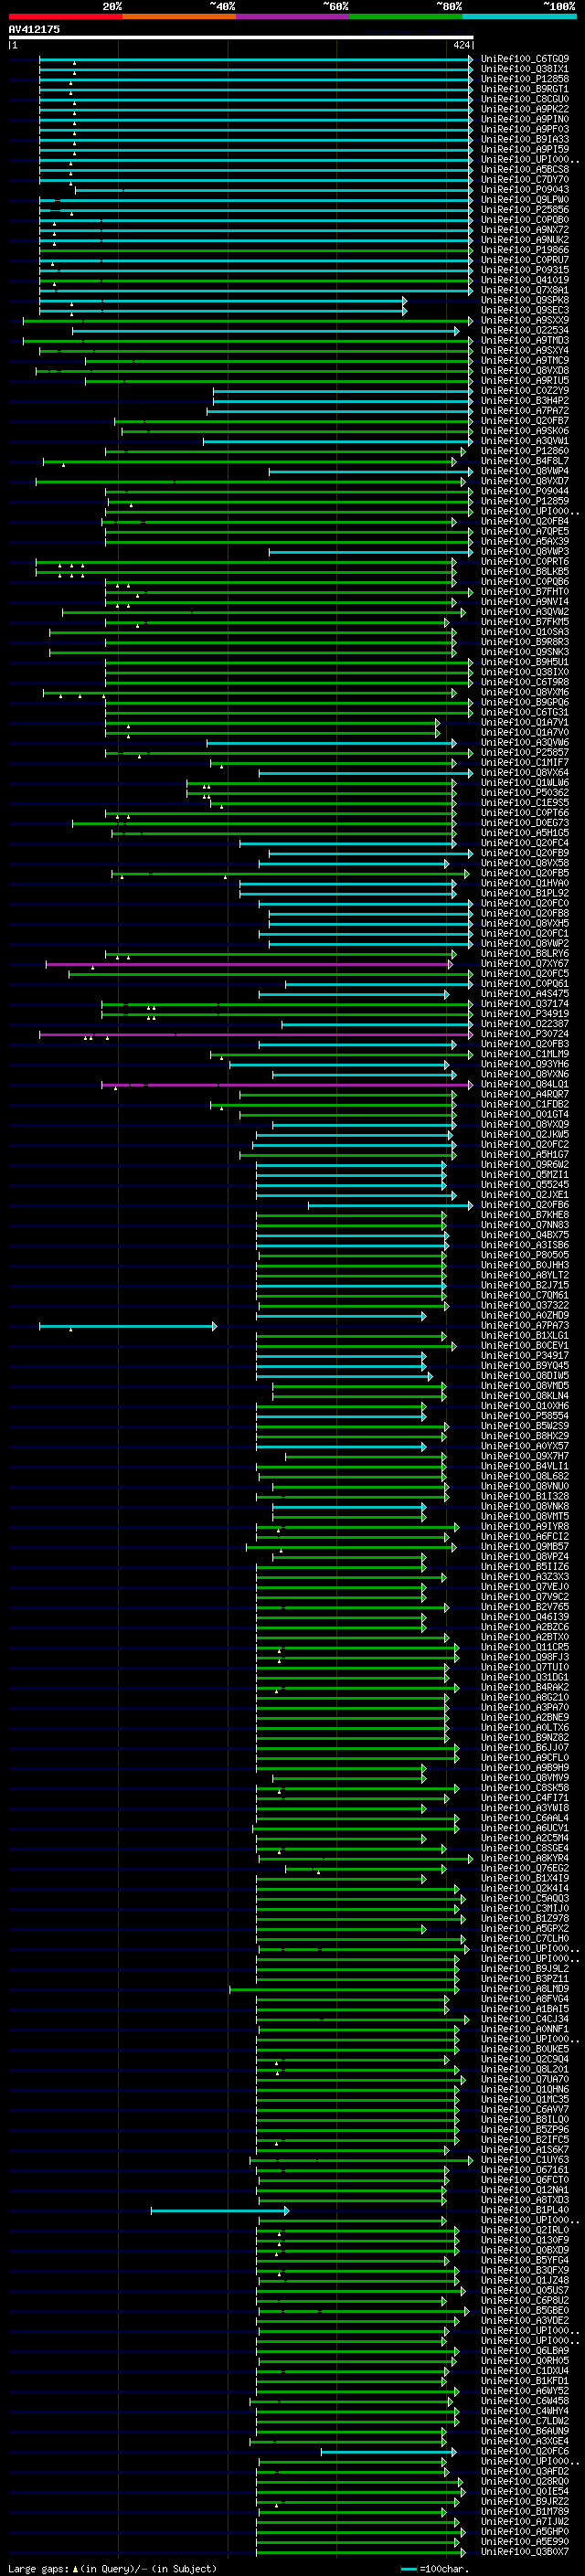The image size is (585, 2576).
Task: Select hit label UniRef100_A9RIU5
Action: click(525, 381)
